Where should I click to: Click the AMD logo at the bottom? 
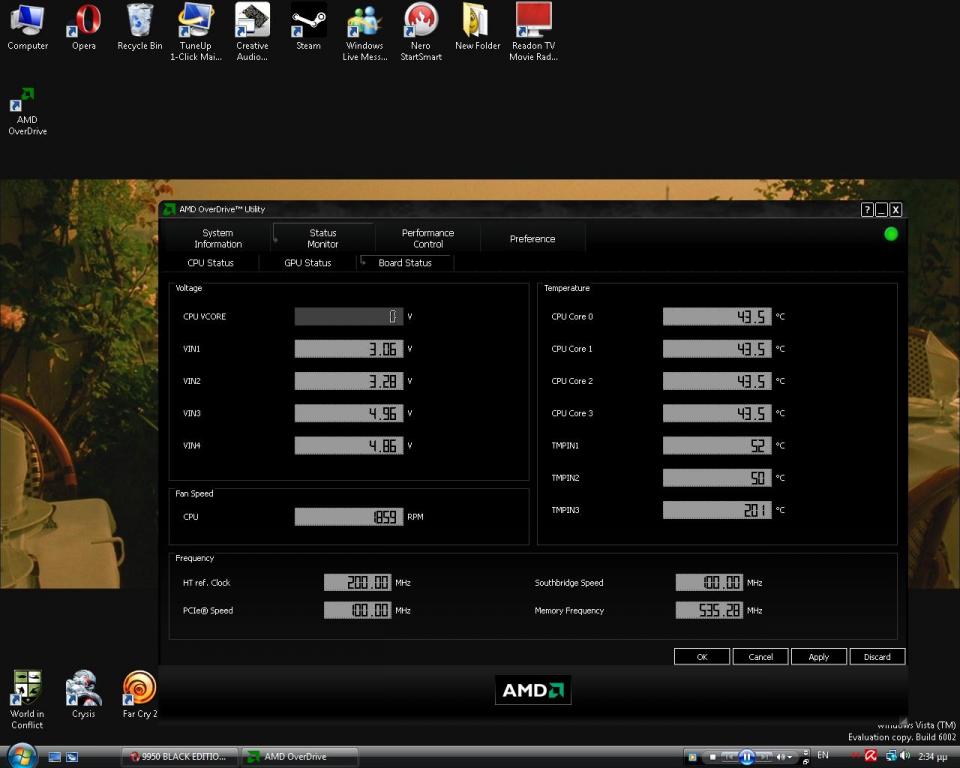[x=533, y=690]
